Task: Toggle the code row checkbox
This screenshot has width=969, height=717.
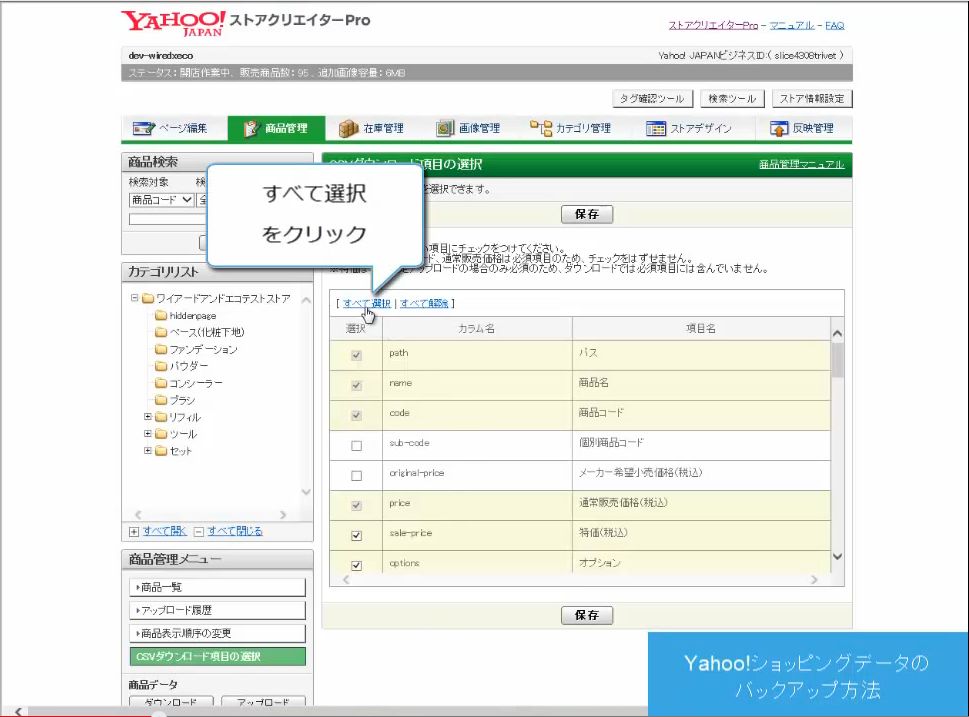Action: coord(357,415)
